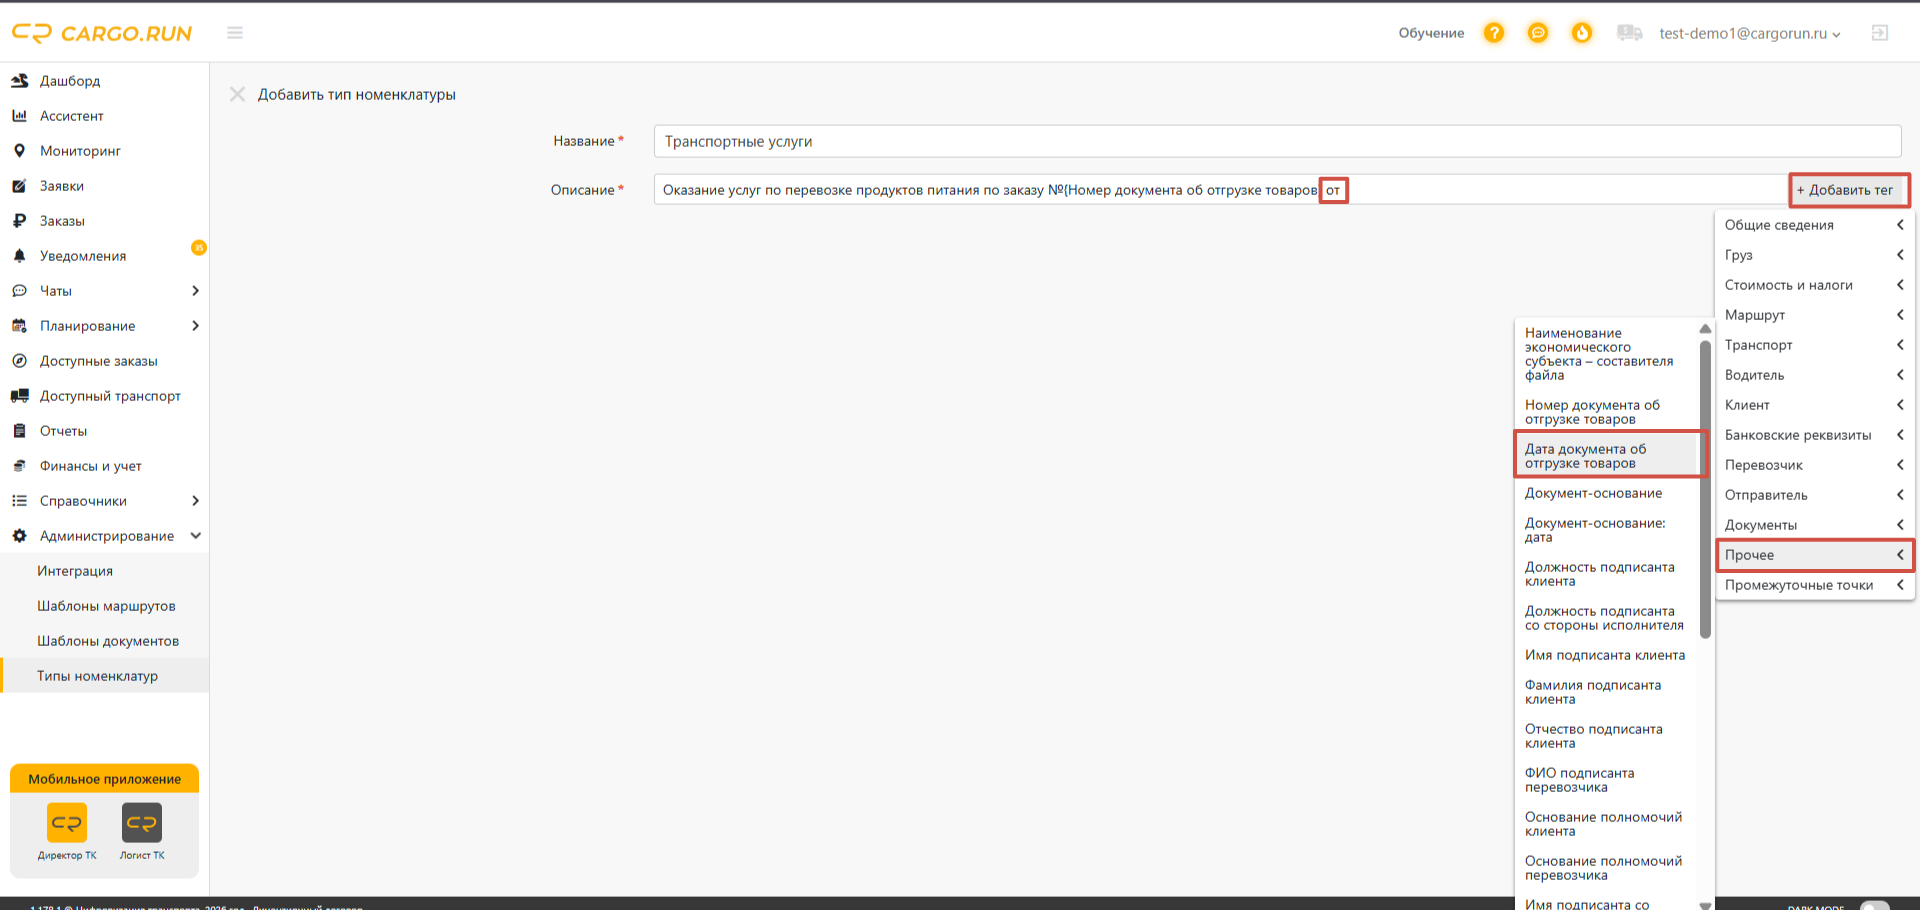Click the logout icon in header

[x=1880, y=33]
